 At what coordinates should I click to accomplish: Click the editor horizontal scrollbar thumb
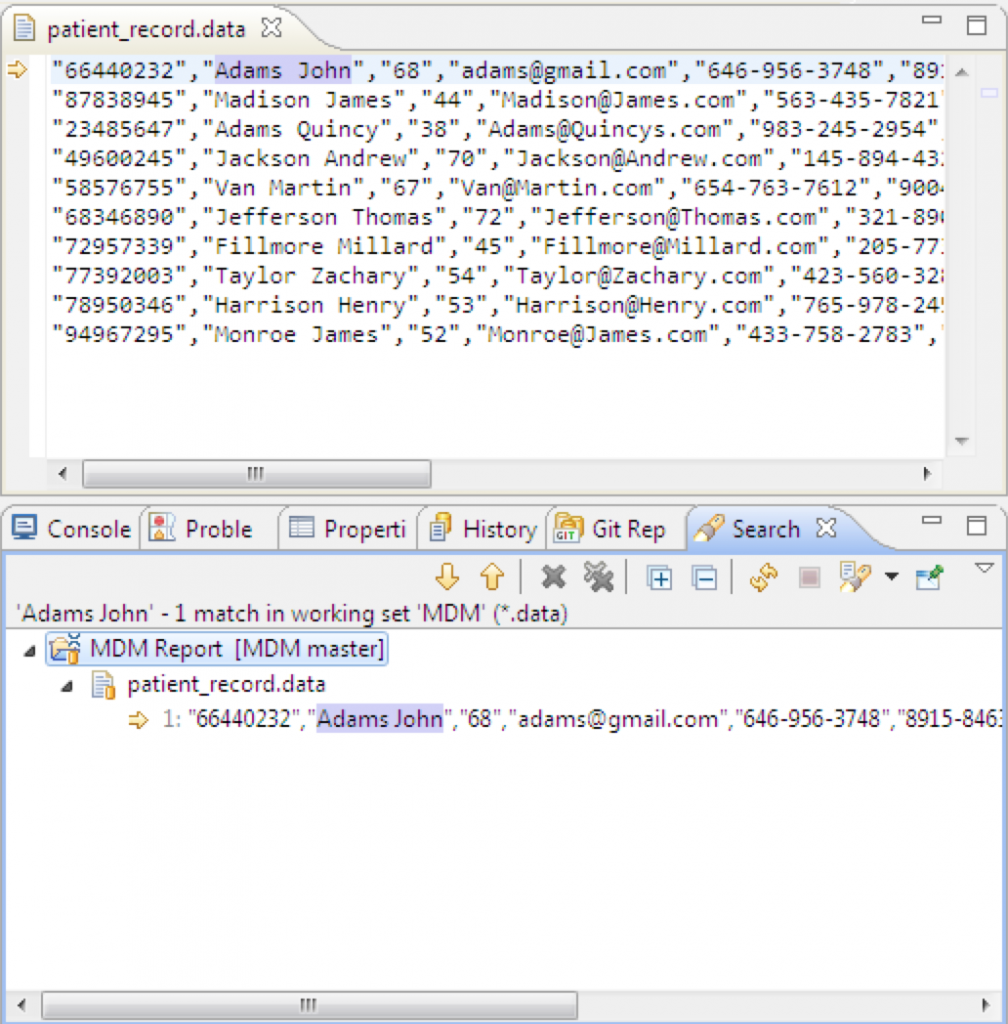[x=257, y=473]
